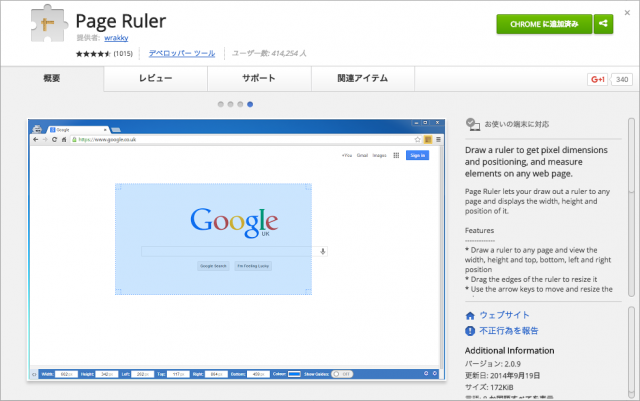
Task: Open the サポート tab
Action: pyautogui.click(x=259, y=78)
